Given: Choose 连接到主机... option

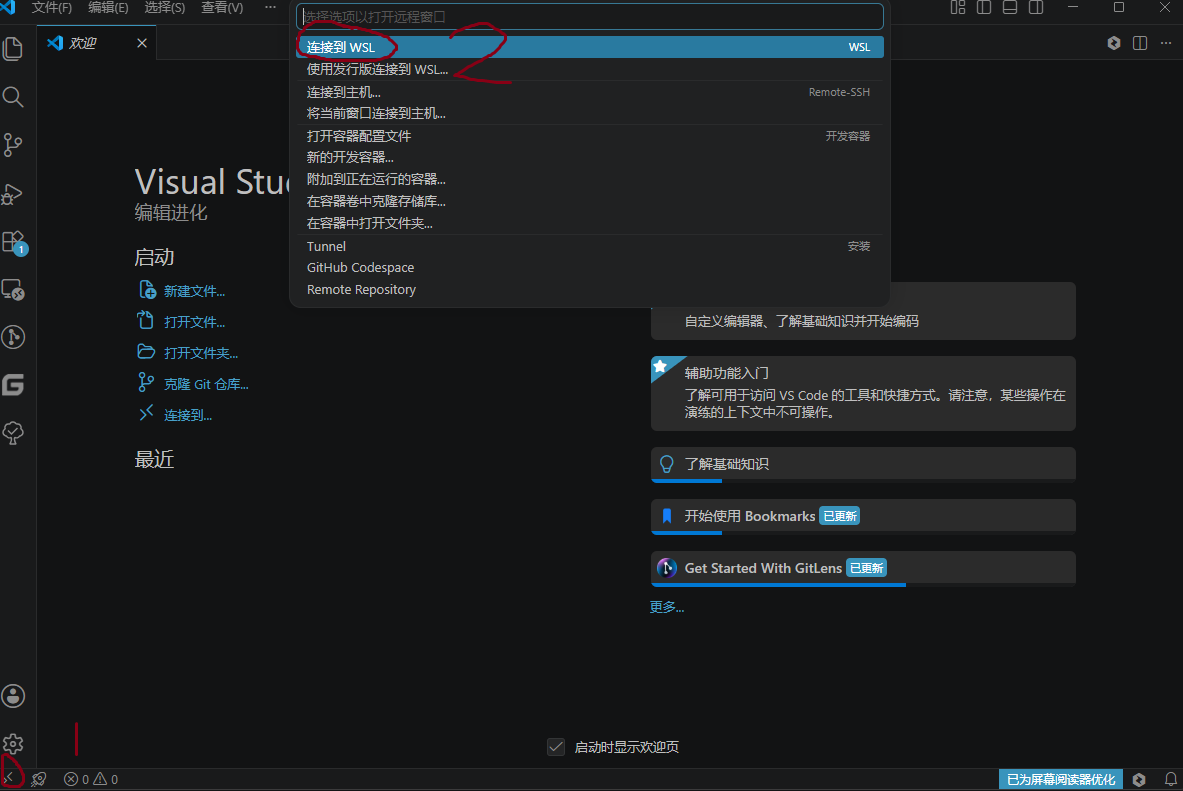Looking at the screenshot, I should pos(589,92).
